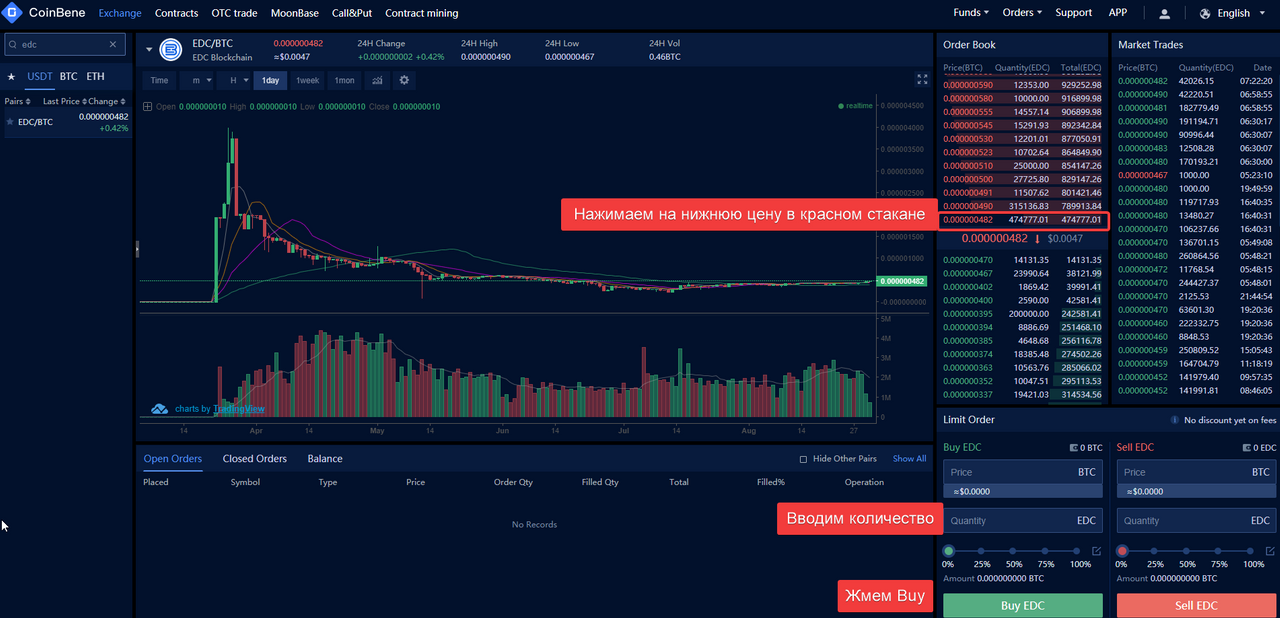Switch to the Open Orders tab
This screenshot has height=618, width=1280.
pos(172,459)
